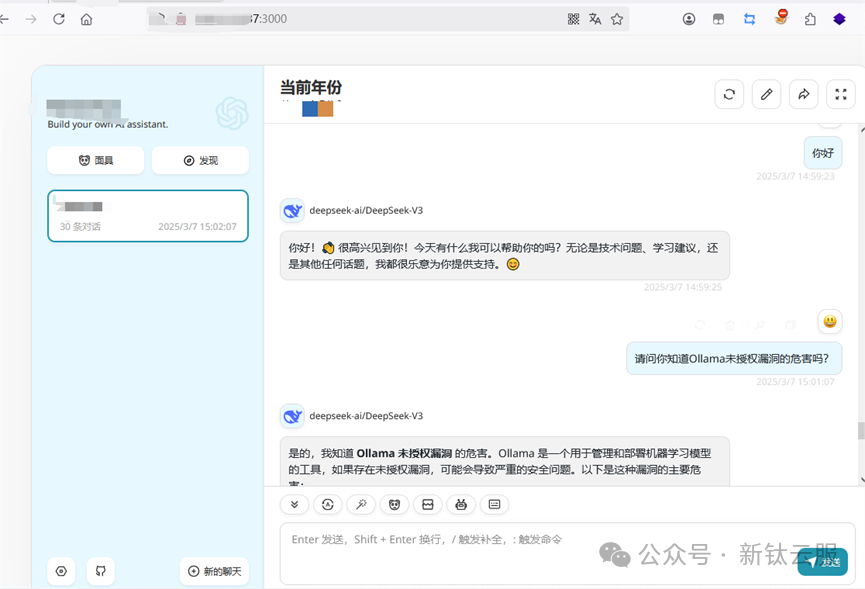Click the clear context icon above input
This screenshot has height=589, width=865.
click(427, 504)
